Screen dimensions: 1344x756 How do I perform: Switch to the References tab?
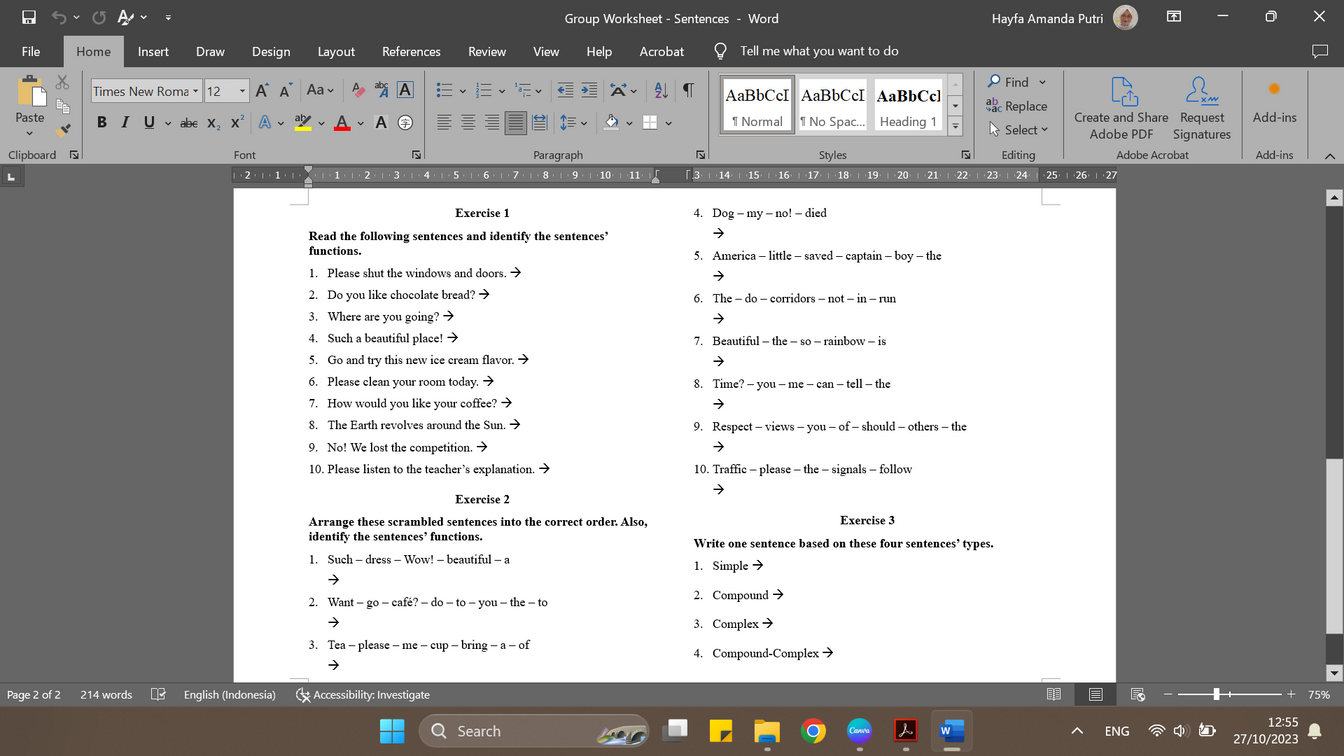click(411, 51)
